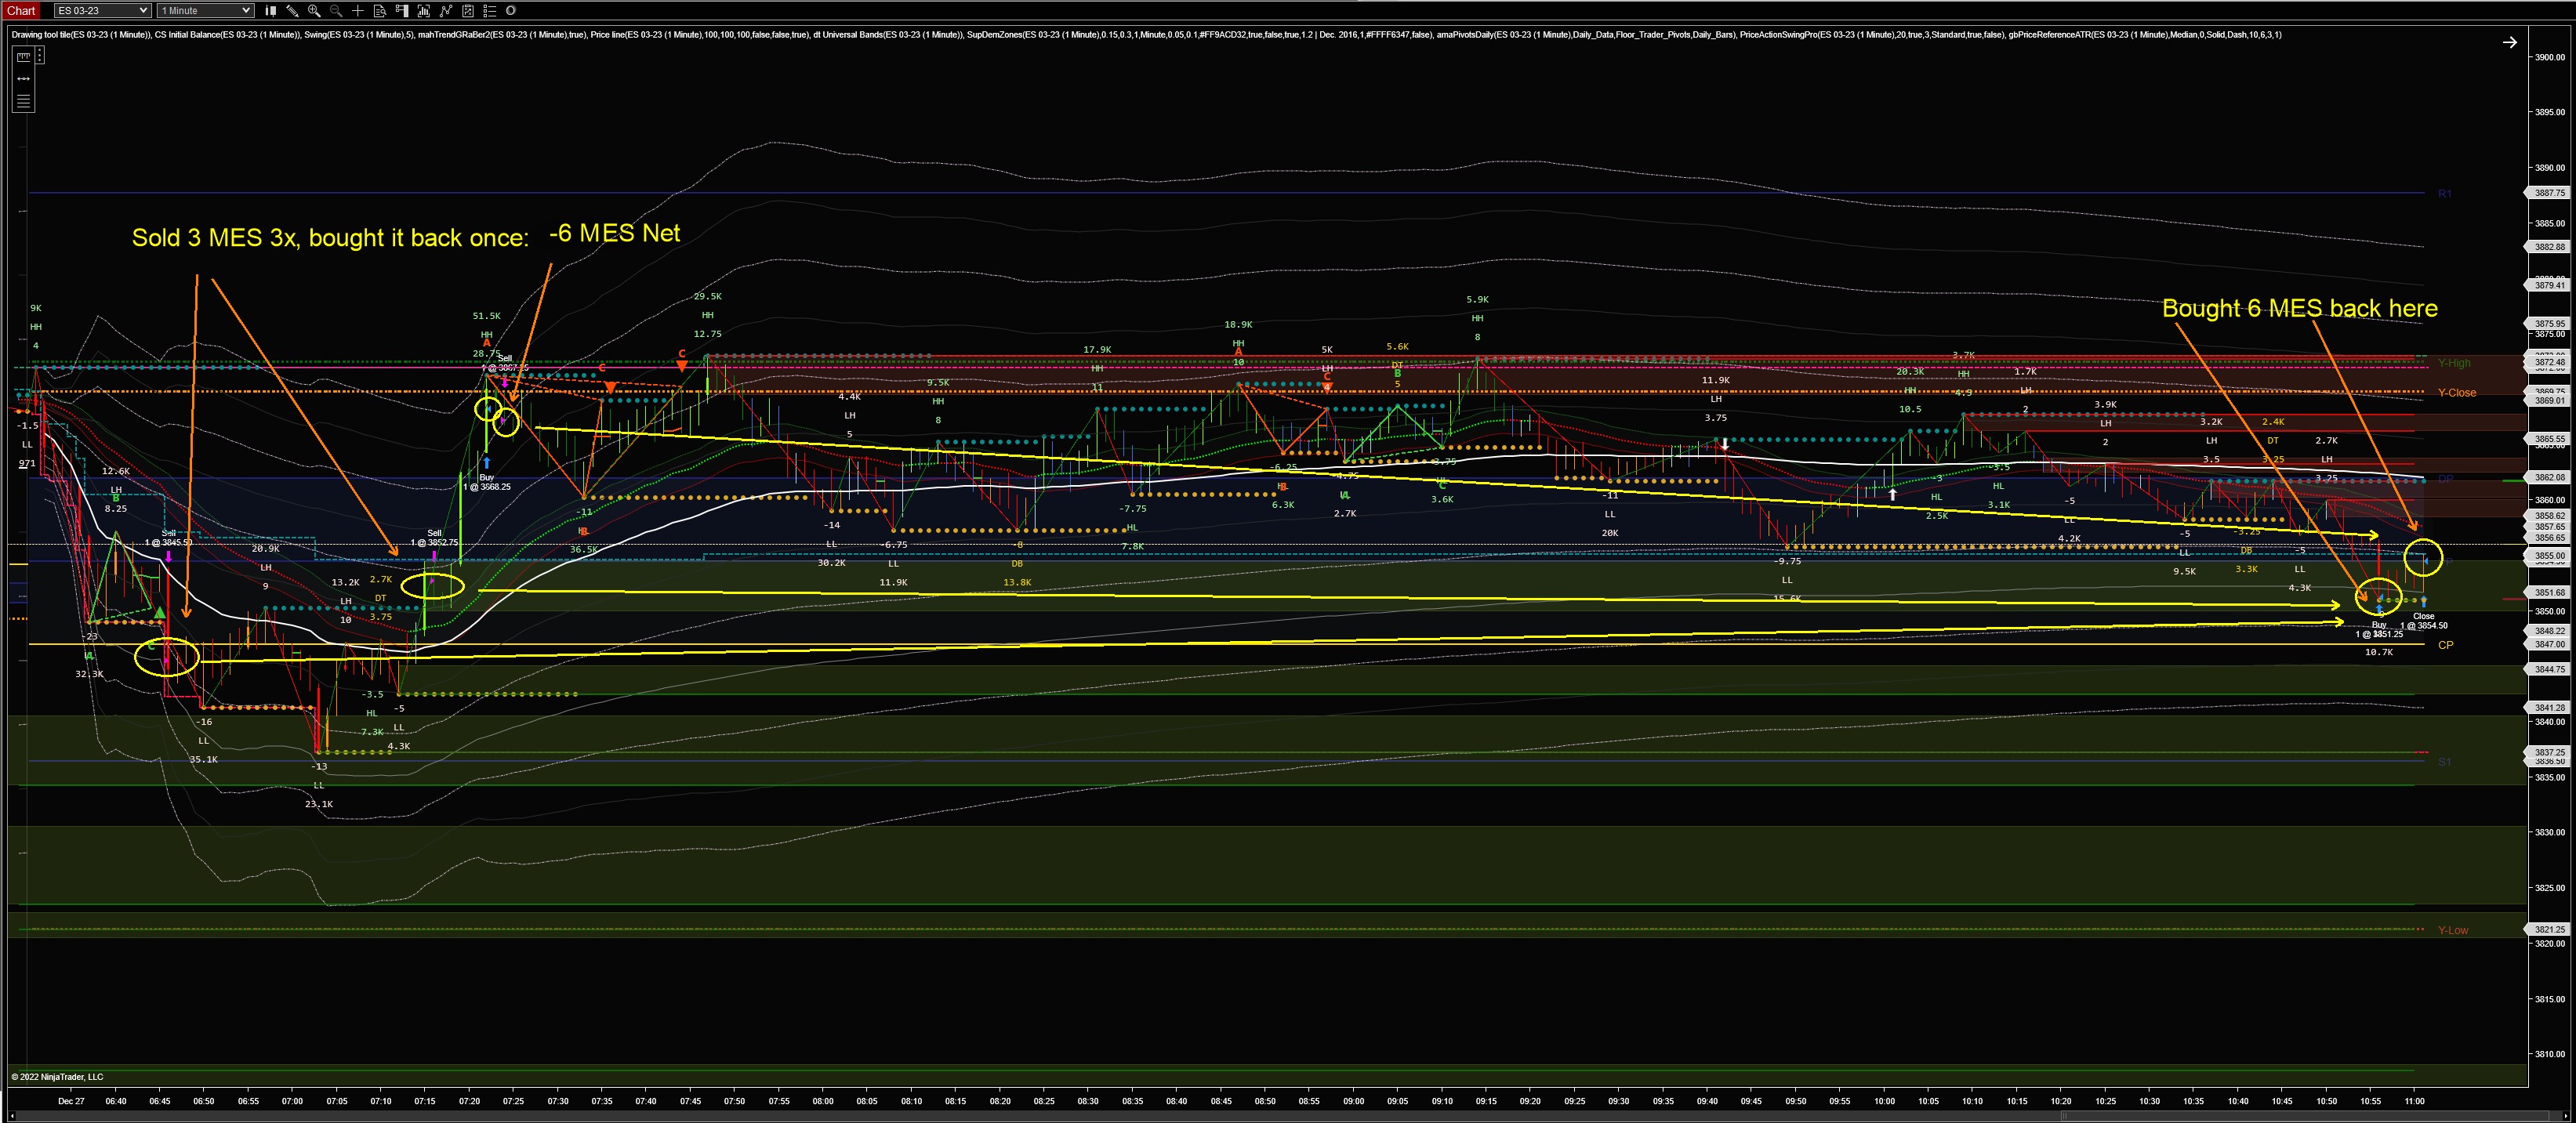Select the horizontal arrow line tool

point(23,79)
